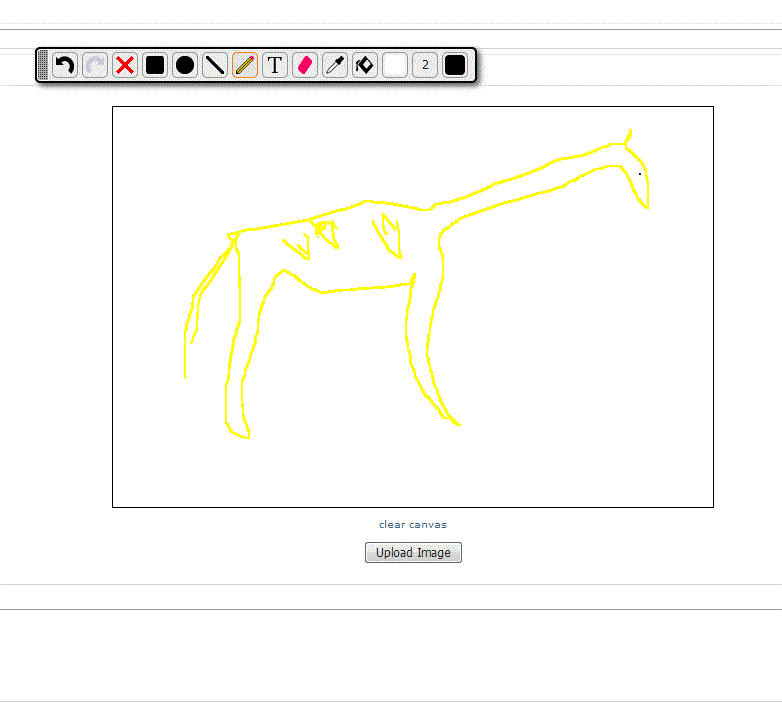Select the text T tool
782x705 pixels.
[275, 66]
